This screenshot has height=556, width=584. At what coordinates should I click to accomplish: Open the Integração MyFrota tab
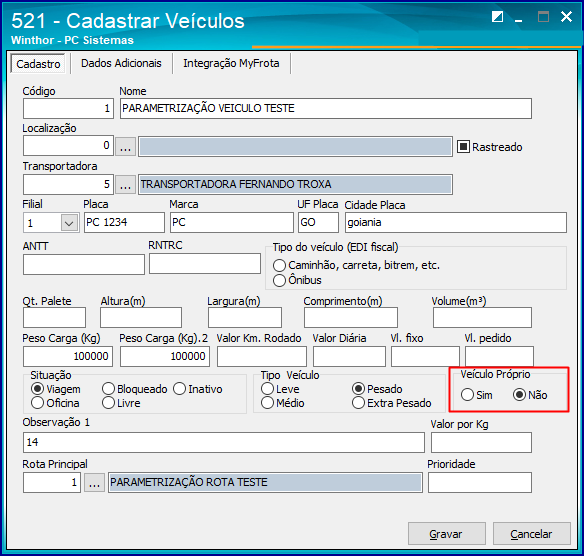[x=231, y=63]
